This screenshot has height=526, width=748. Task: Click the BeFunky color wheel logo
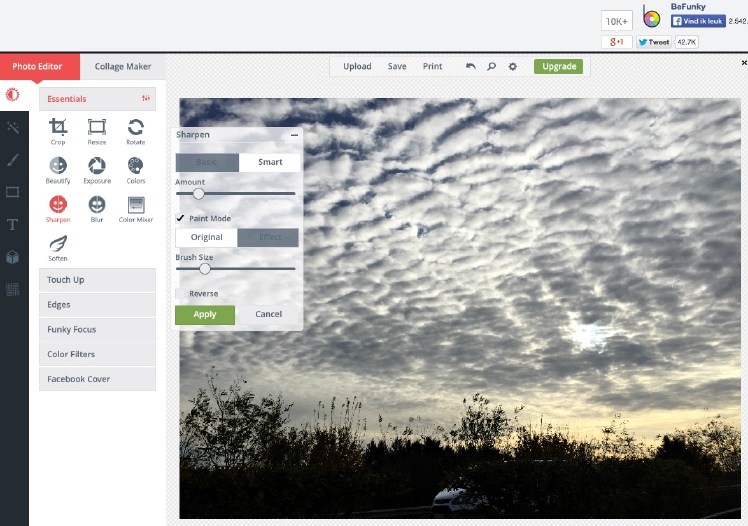click(x=651, y=18)
